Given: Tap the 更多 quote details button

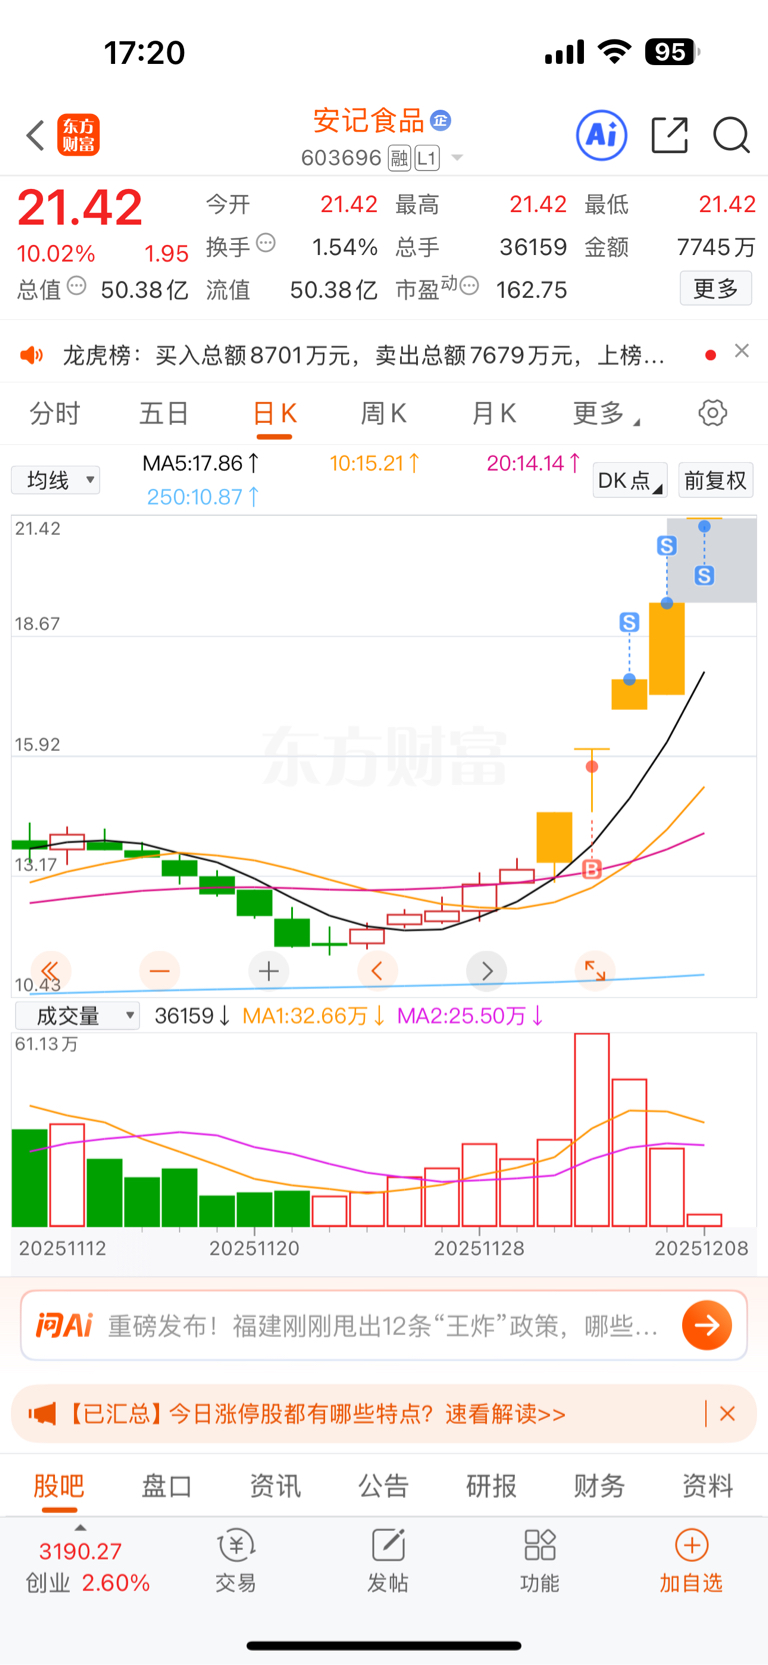Looking at the screenshot, I should (x=716, y=289).
